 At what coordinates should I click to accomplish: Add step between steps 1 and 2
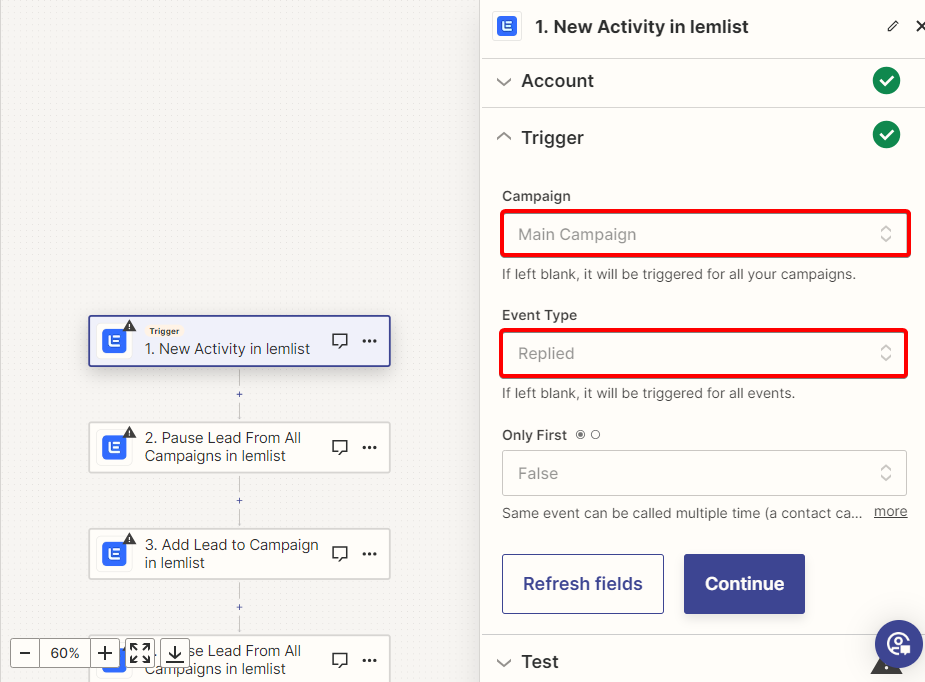pyautogui.click(x=240, y=394)
